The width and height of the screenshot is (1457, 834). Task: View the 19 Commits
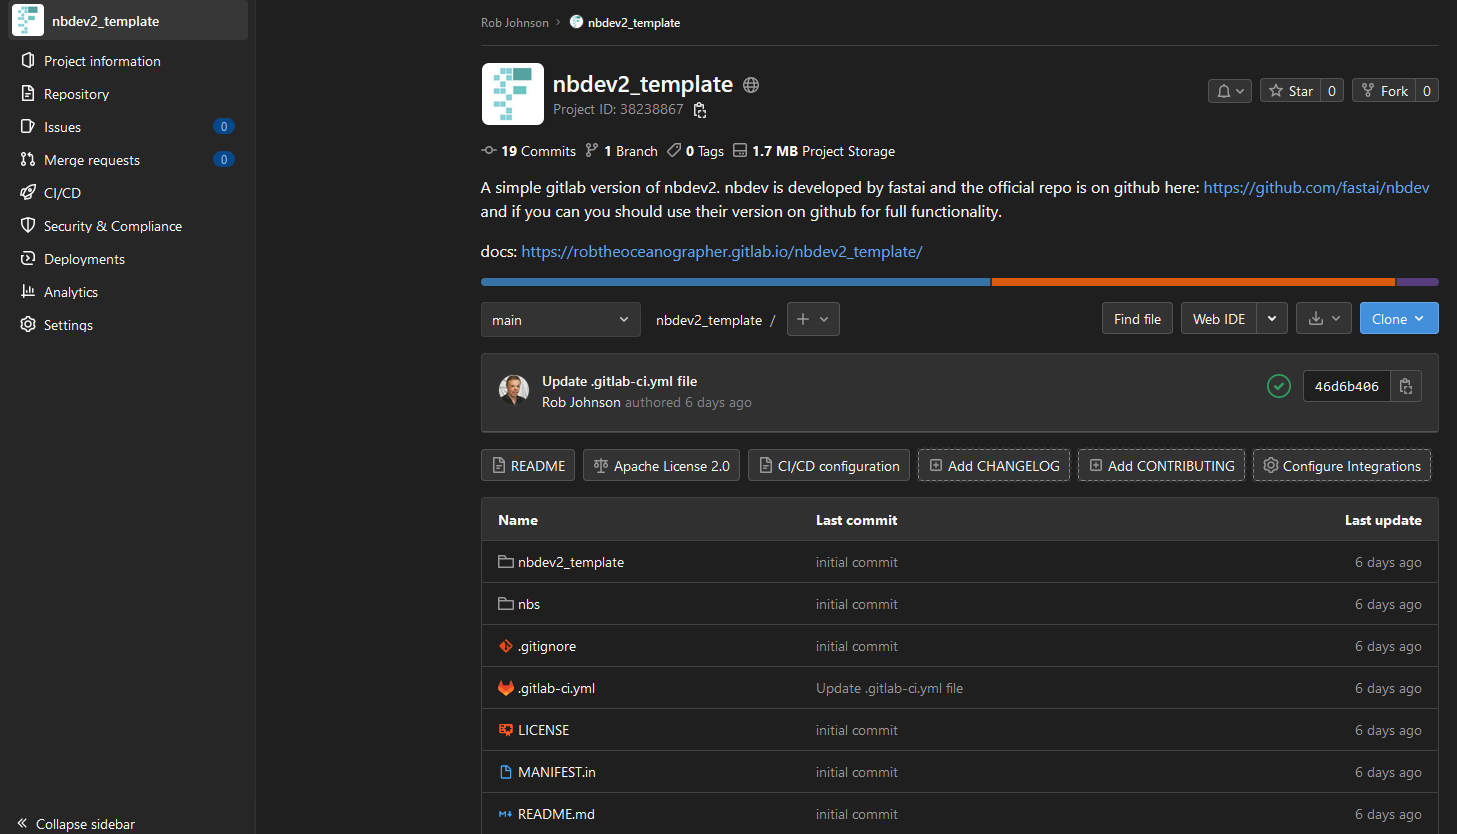pyautogui.click(x=529, y=151)
